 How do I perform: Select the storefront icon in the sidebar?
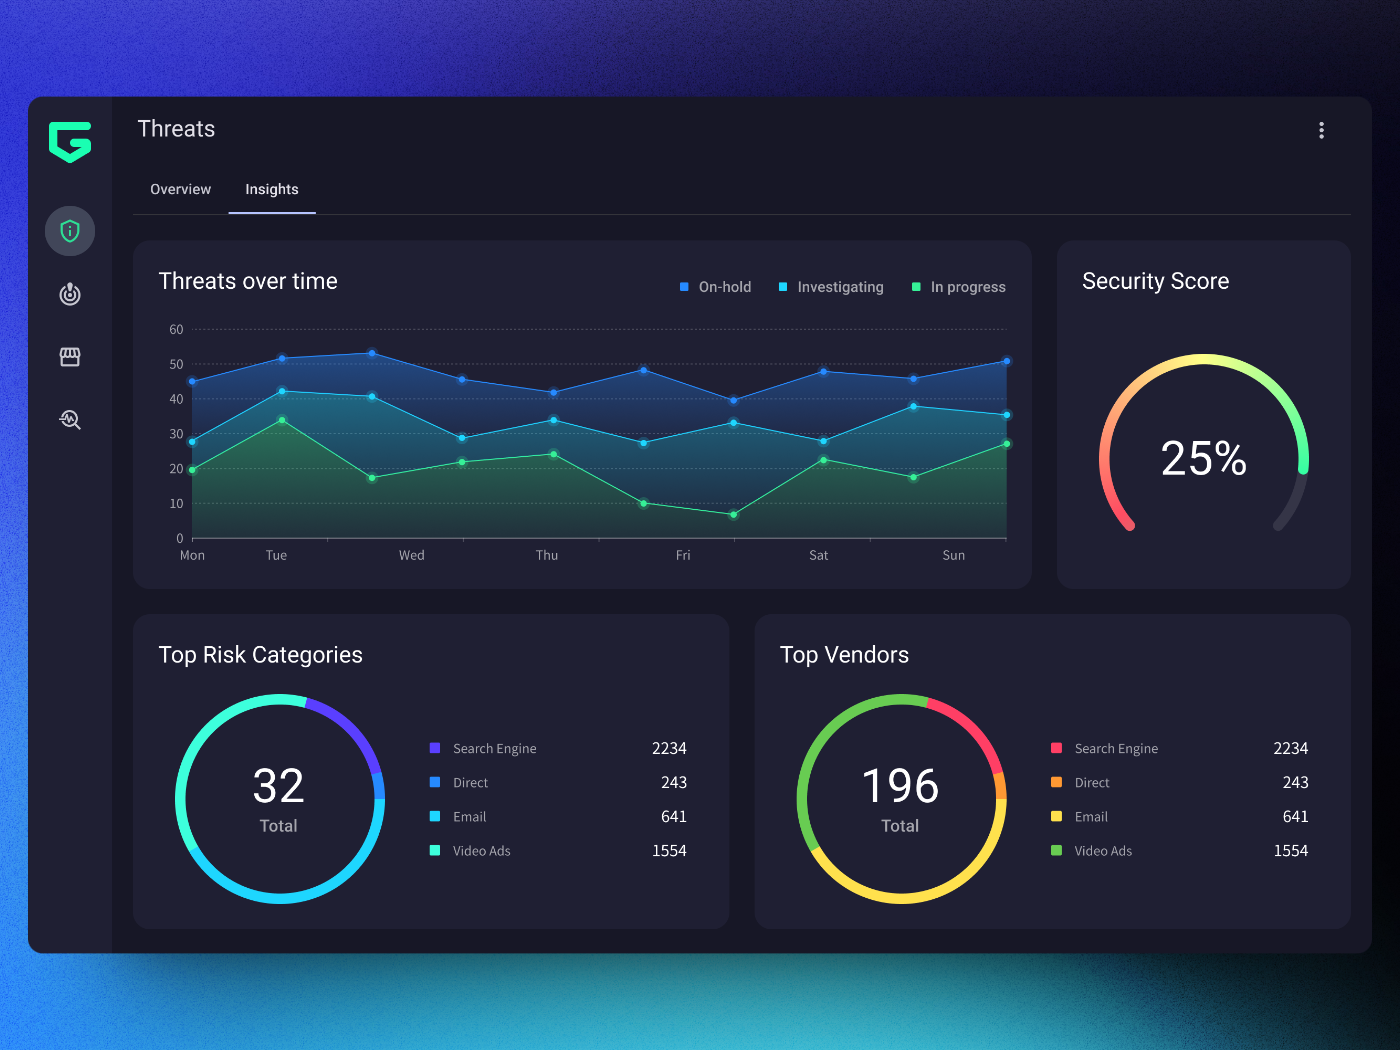(x=69, y=356)
